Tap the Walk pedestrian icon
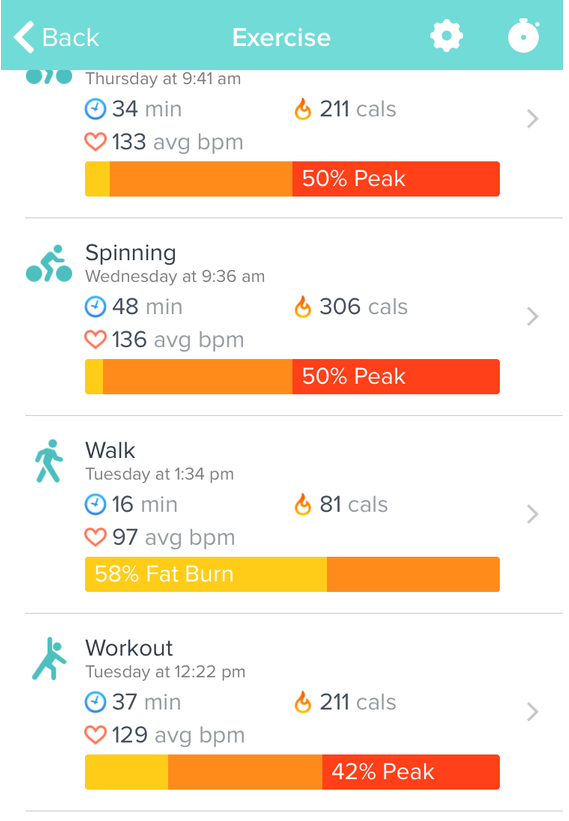This screenshot has height=821, width=569. (49, 461)
